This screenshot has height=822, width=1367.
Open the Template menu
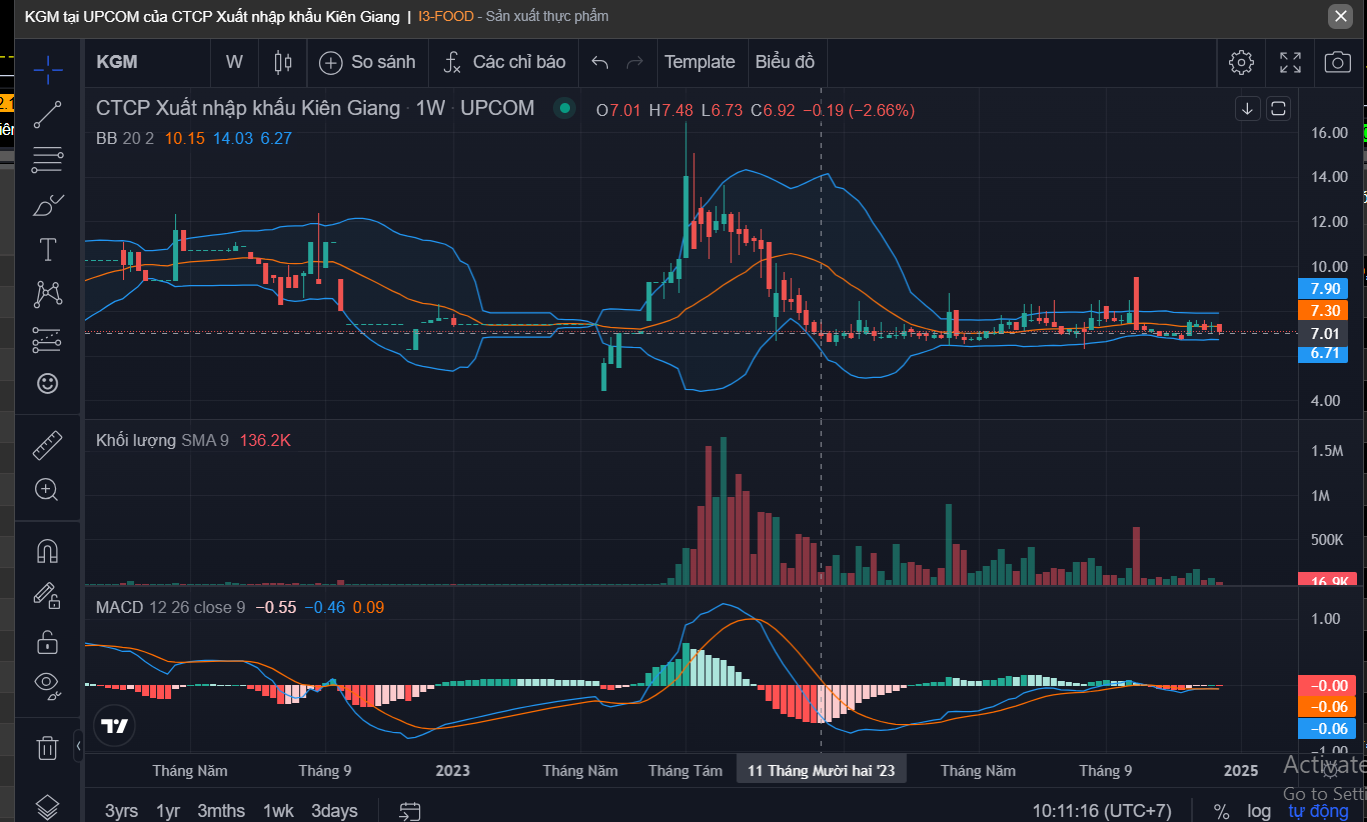click(x=700, y=62)
